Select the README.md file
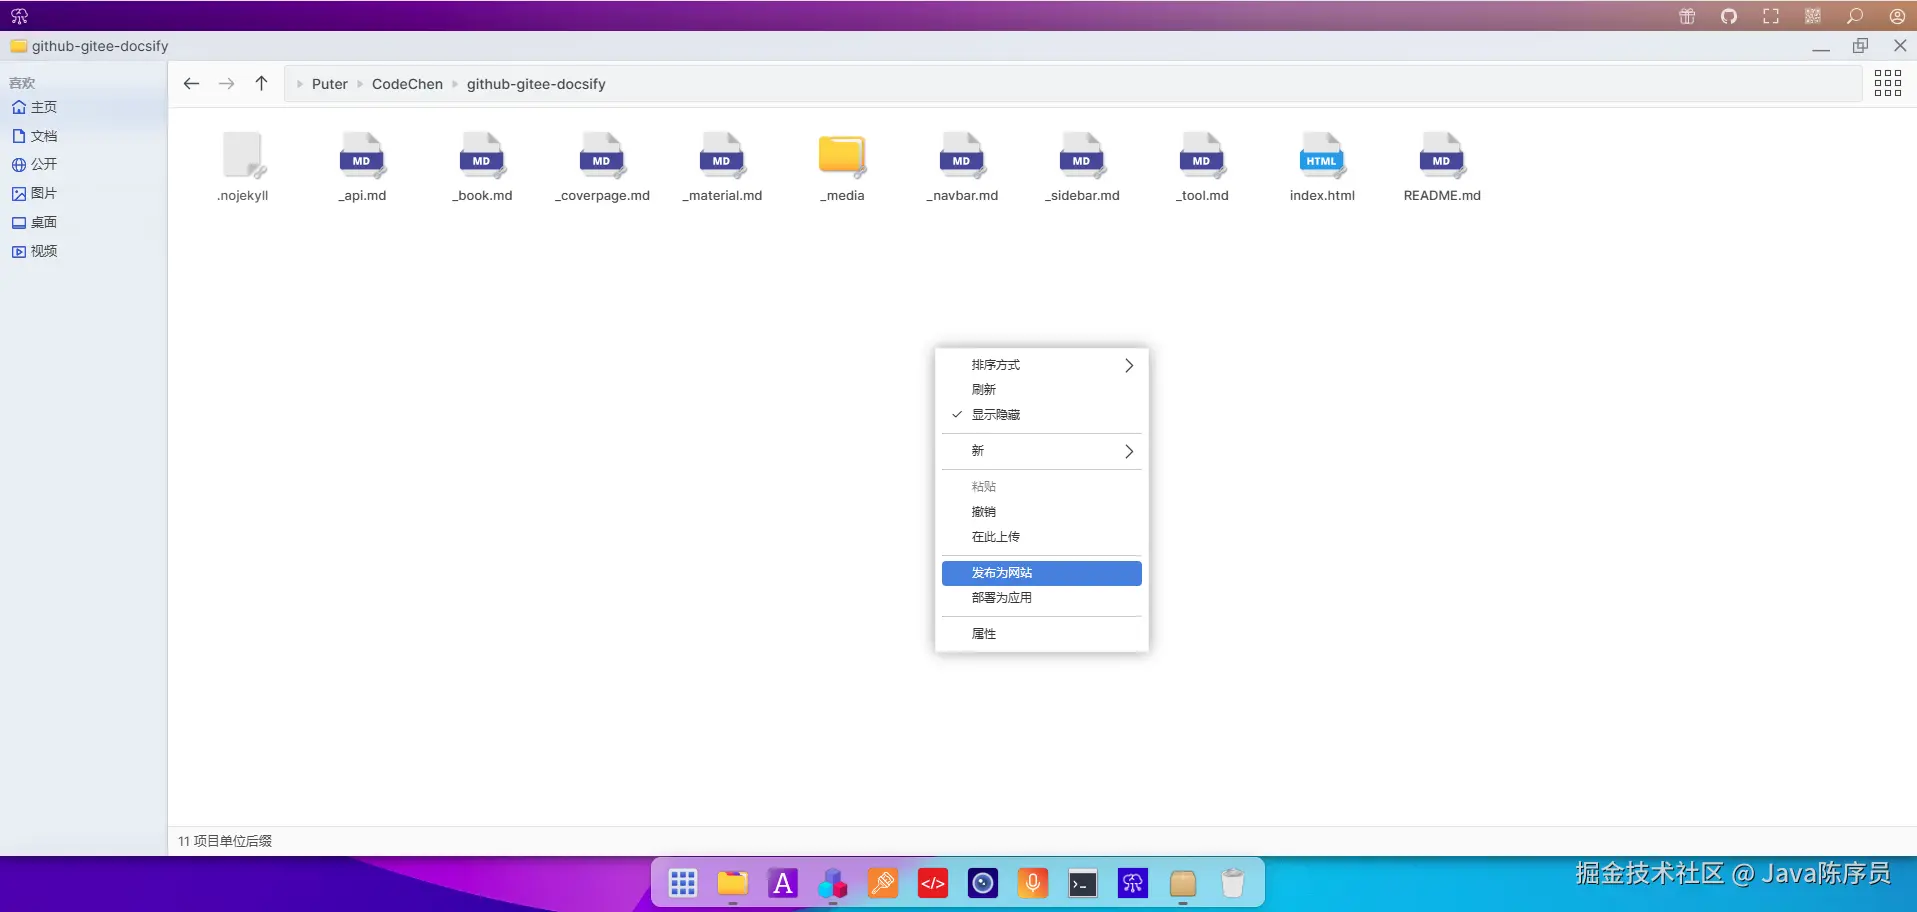1917x912 pixels. point(1442,167)
